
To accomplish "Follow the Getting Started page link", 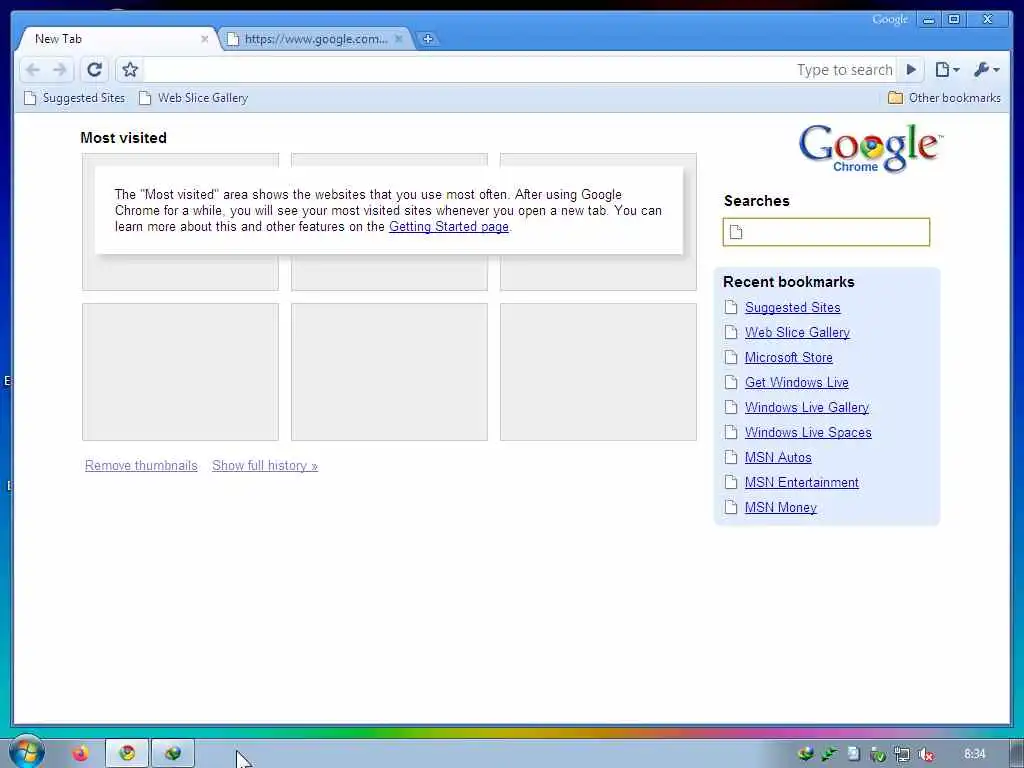I will coord(449,227).
